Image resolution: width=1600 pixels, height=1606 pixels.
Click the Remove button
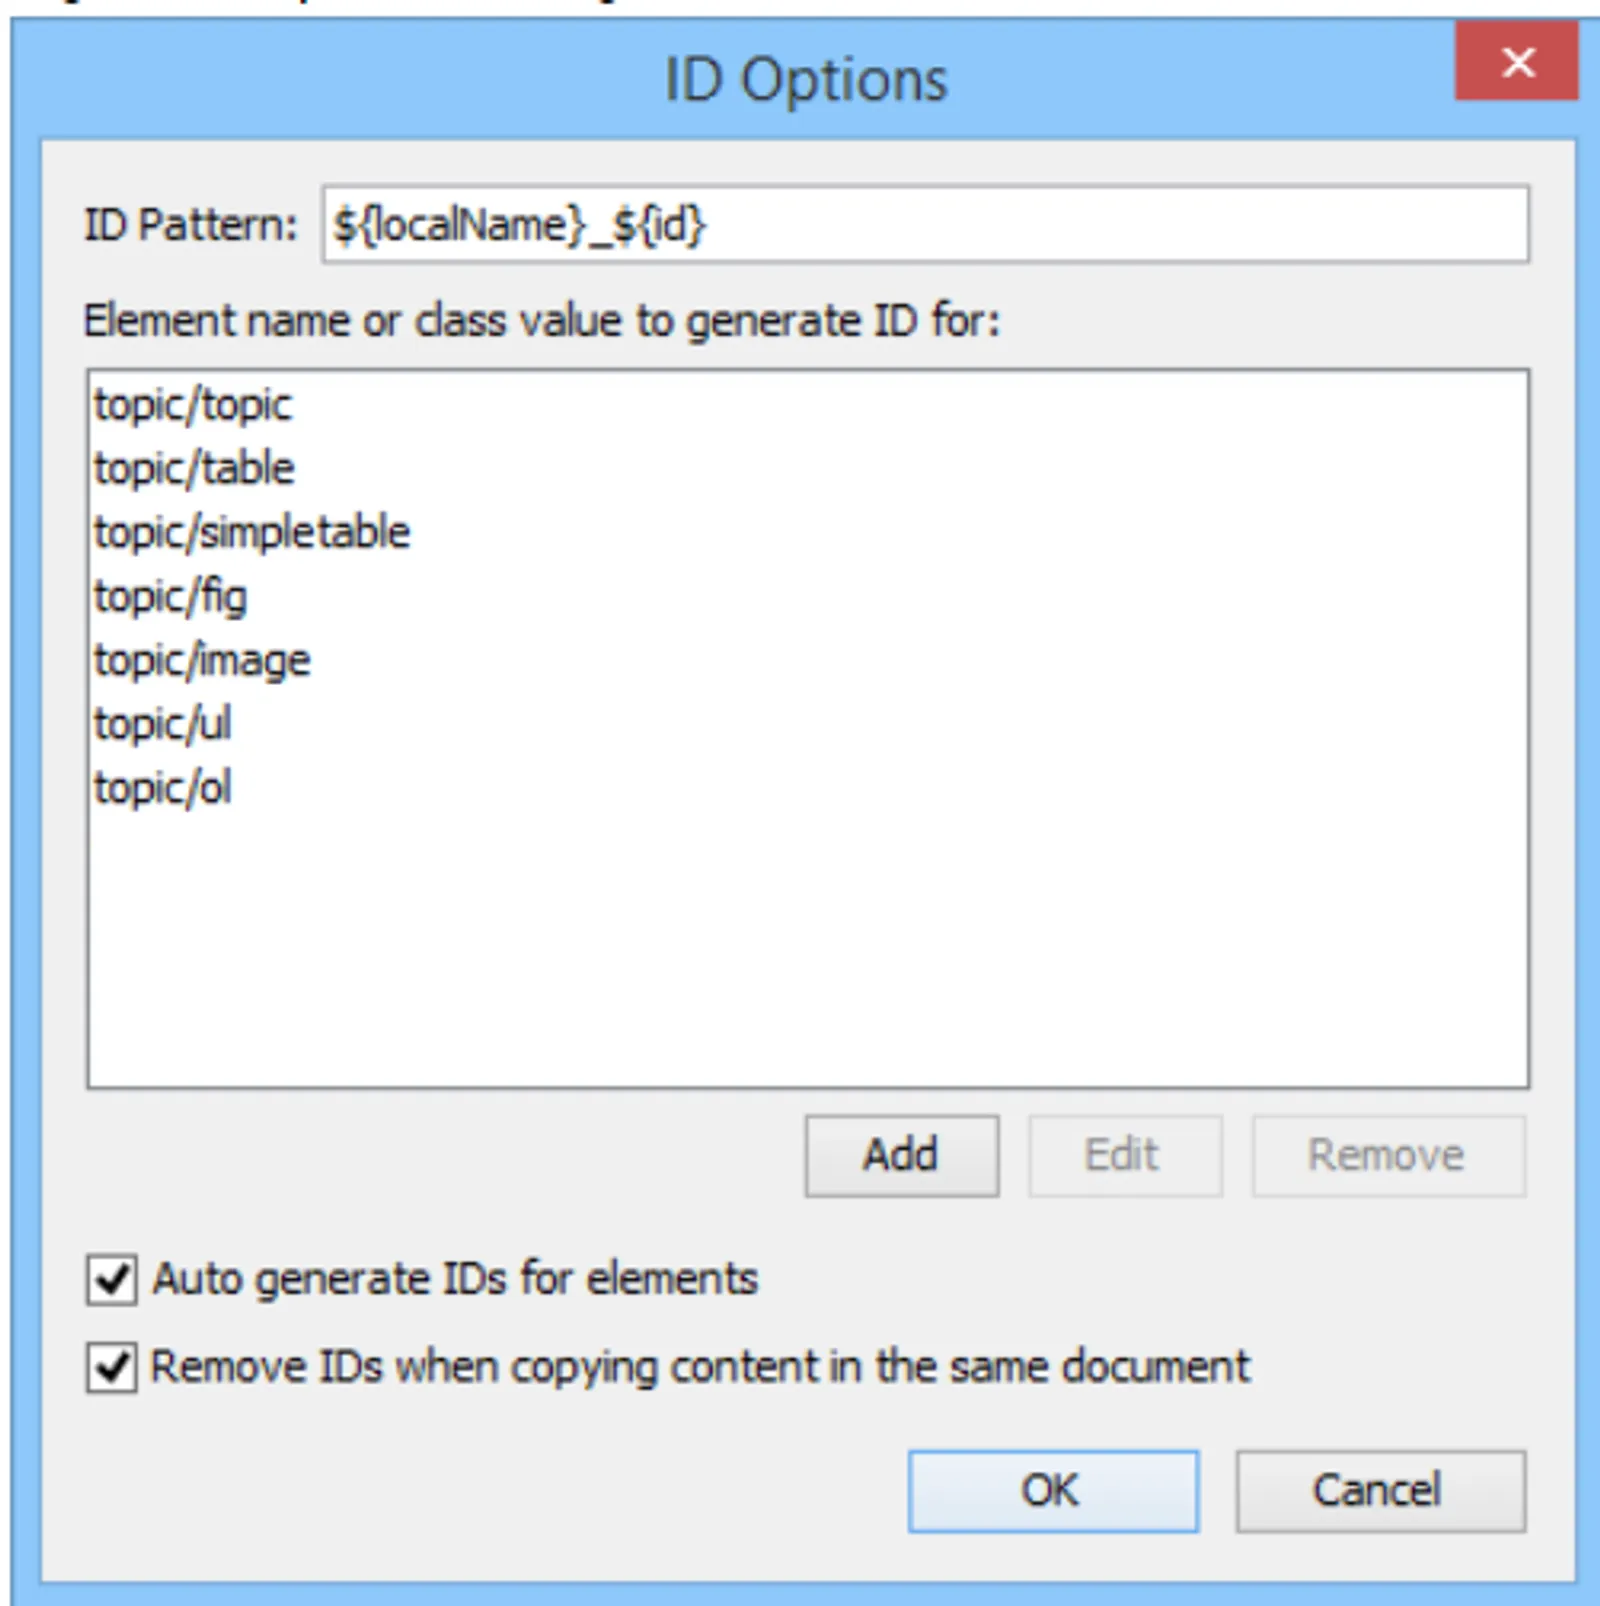pyautogui.click(x=1388, y=1156)
